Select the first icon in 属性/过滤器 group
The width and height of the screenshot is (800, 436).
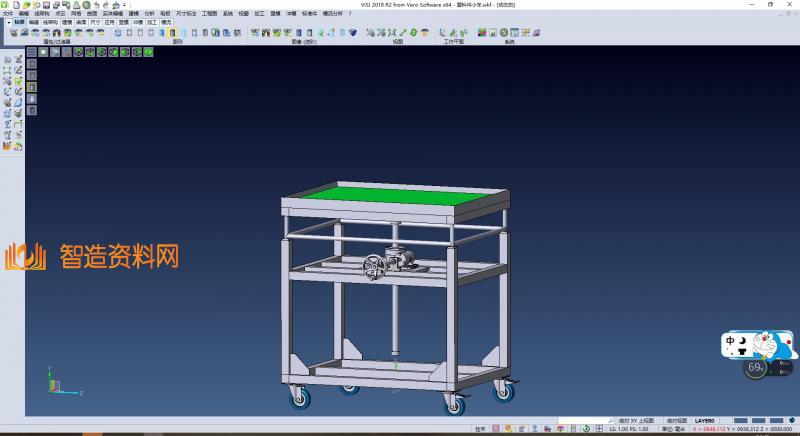click(13, 33)
